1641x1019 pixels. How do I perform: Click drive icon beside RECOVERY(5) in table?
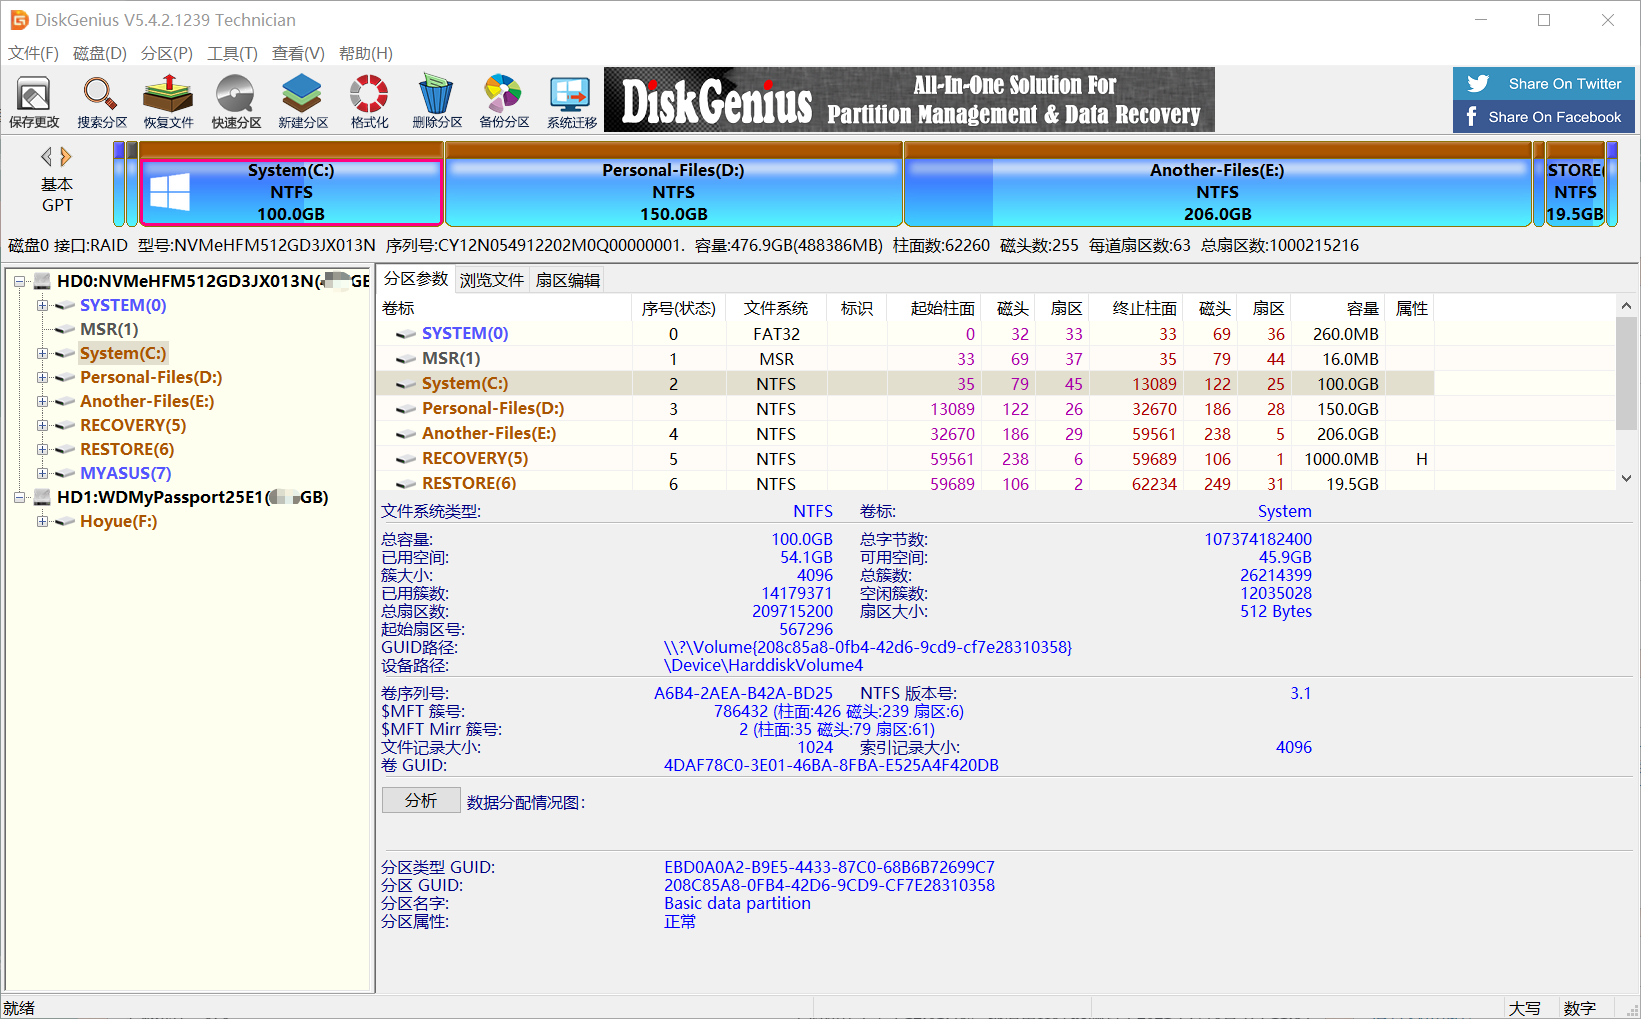click(x=406, y=459)
